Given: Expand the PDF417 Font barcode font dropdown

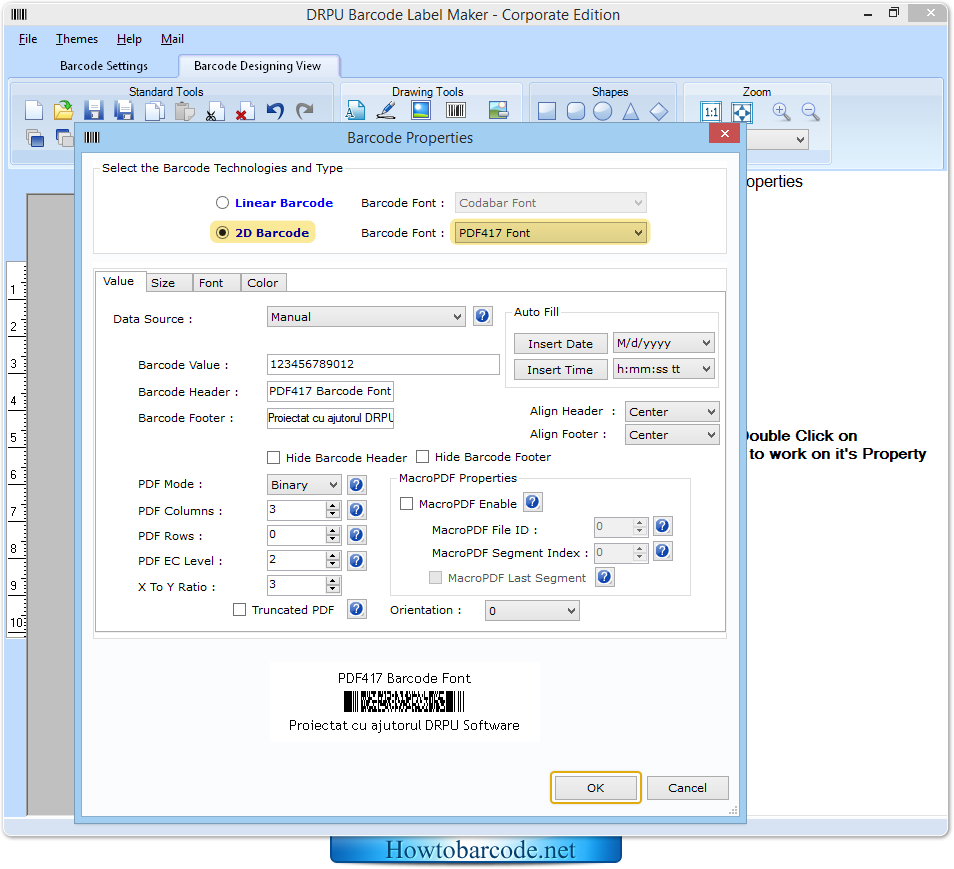Looking at the screenshot, I should [x=550, y=232].
